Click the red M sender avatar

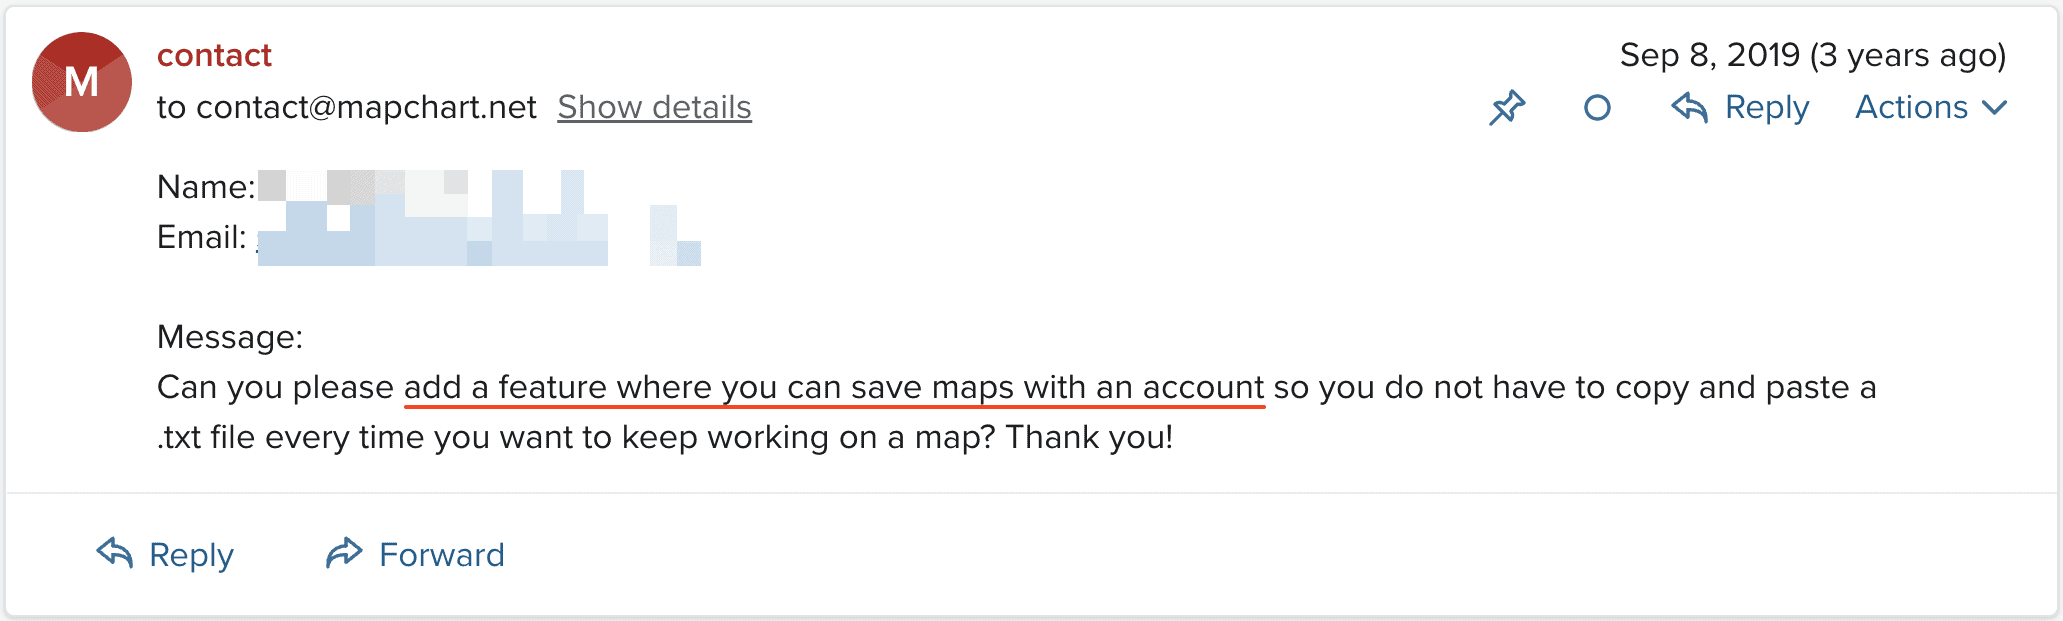(x=82, y=82)
